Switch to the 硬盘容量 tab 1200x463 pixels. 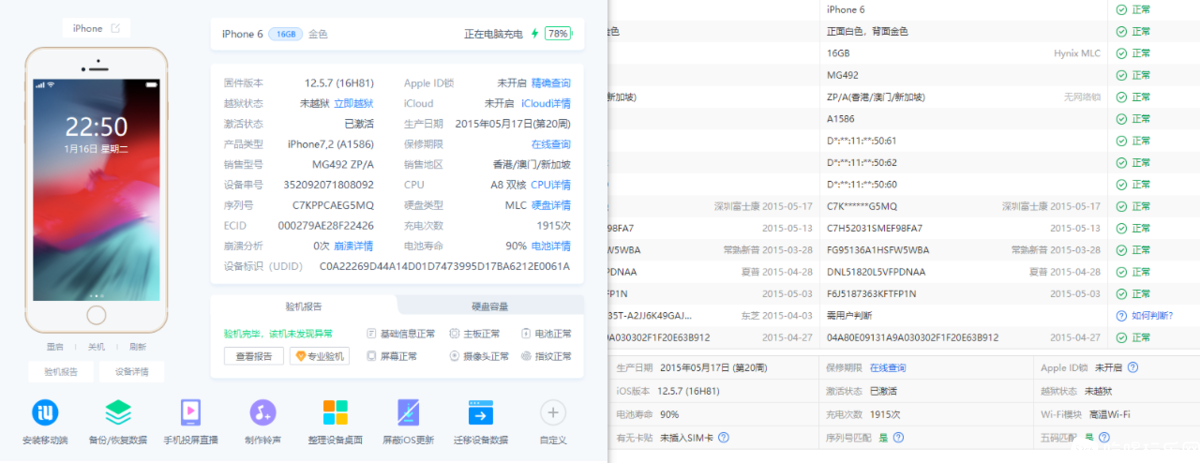point(490,306)
